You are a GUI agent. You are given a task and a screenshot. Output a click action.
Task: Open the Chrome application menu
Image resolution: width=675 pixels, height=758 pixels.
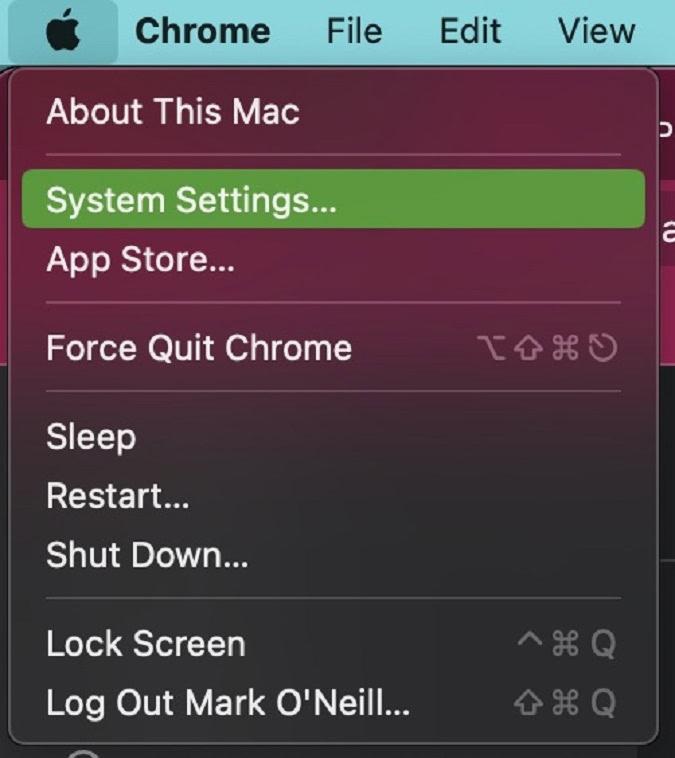point(202,31)
